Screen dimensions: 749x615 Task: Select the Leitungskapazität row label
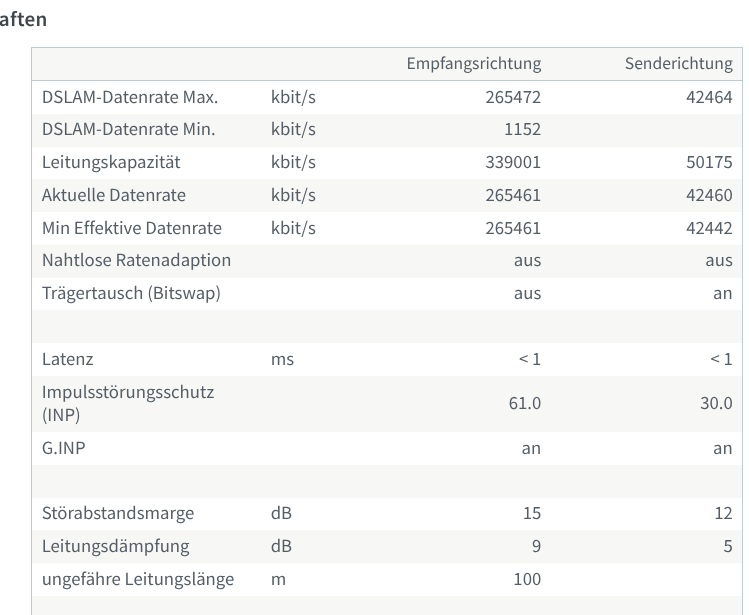111,162
